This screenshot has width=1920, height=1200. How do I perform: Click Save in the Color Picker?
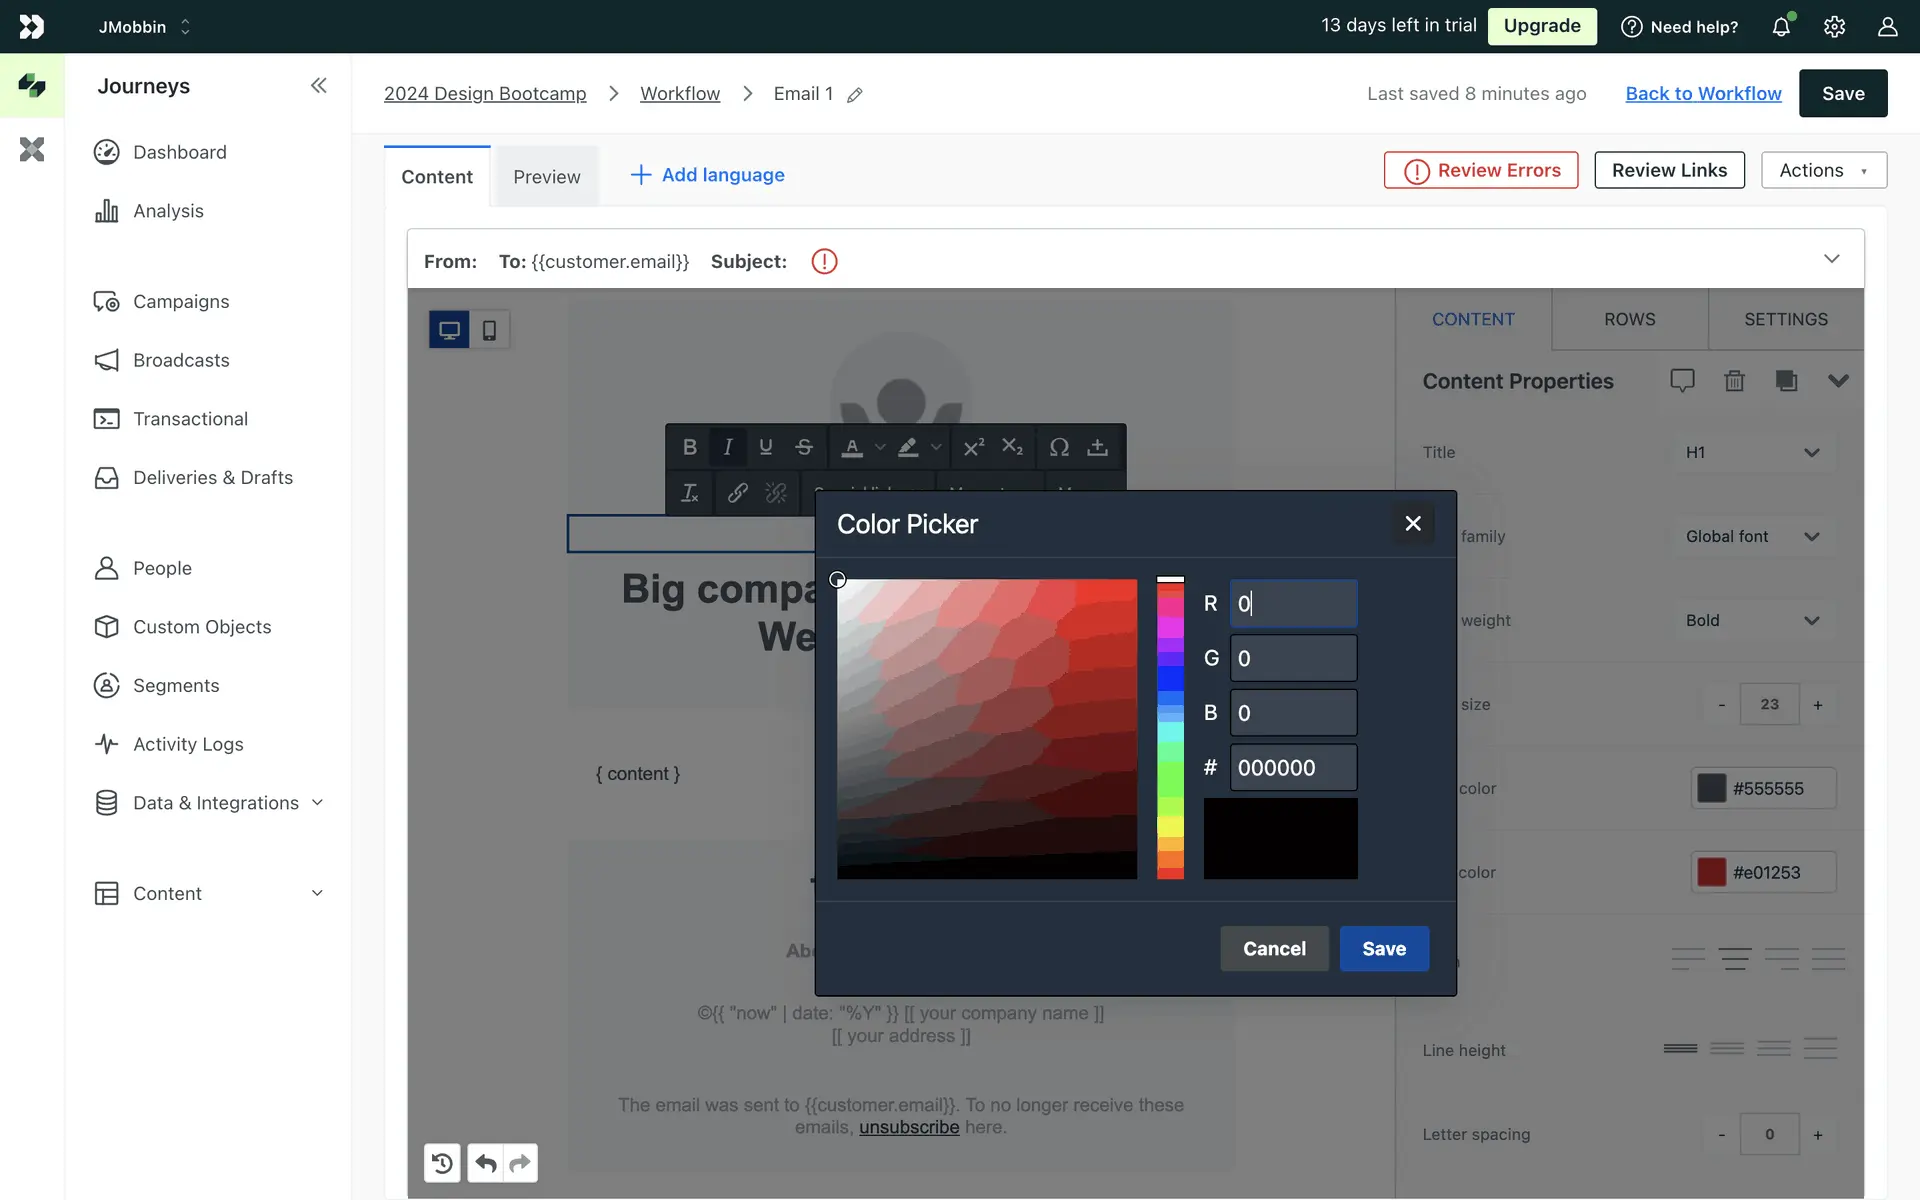click(1383, 948)
